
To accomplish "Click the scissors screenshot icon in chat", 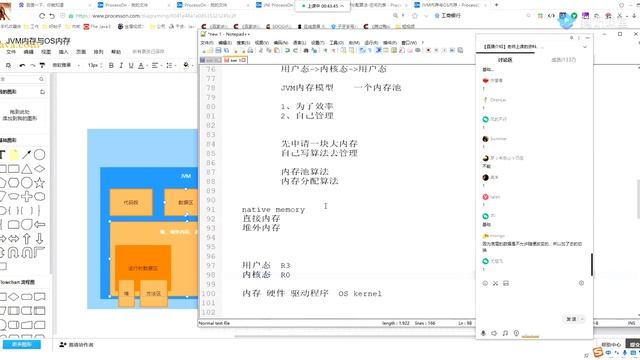I will point(496,283).
